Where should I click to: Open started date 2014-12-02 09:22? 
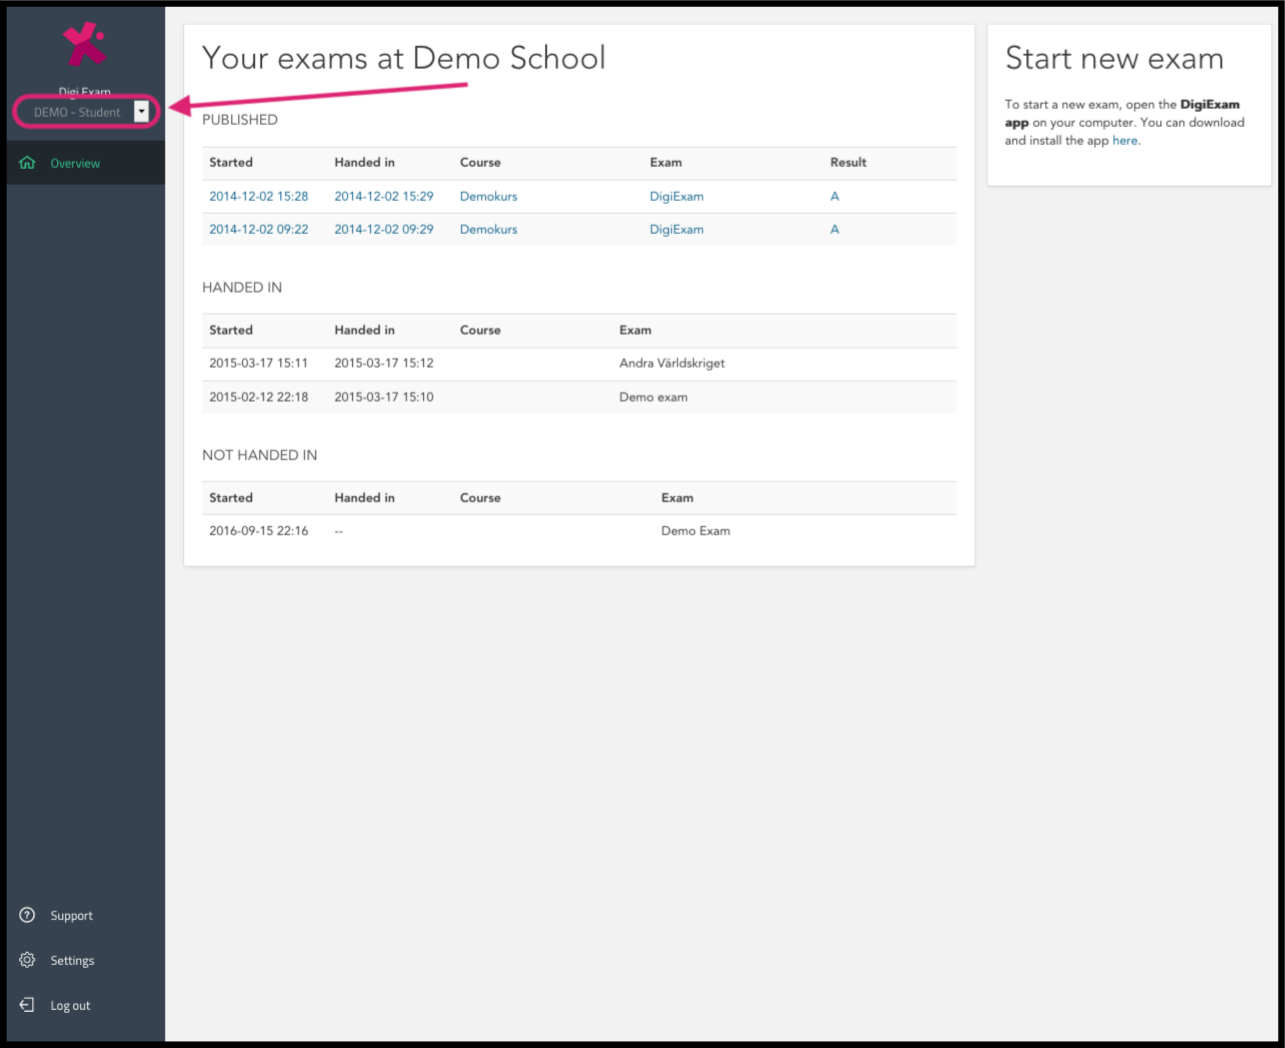[x=258, y=229]
